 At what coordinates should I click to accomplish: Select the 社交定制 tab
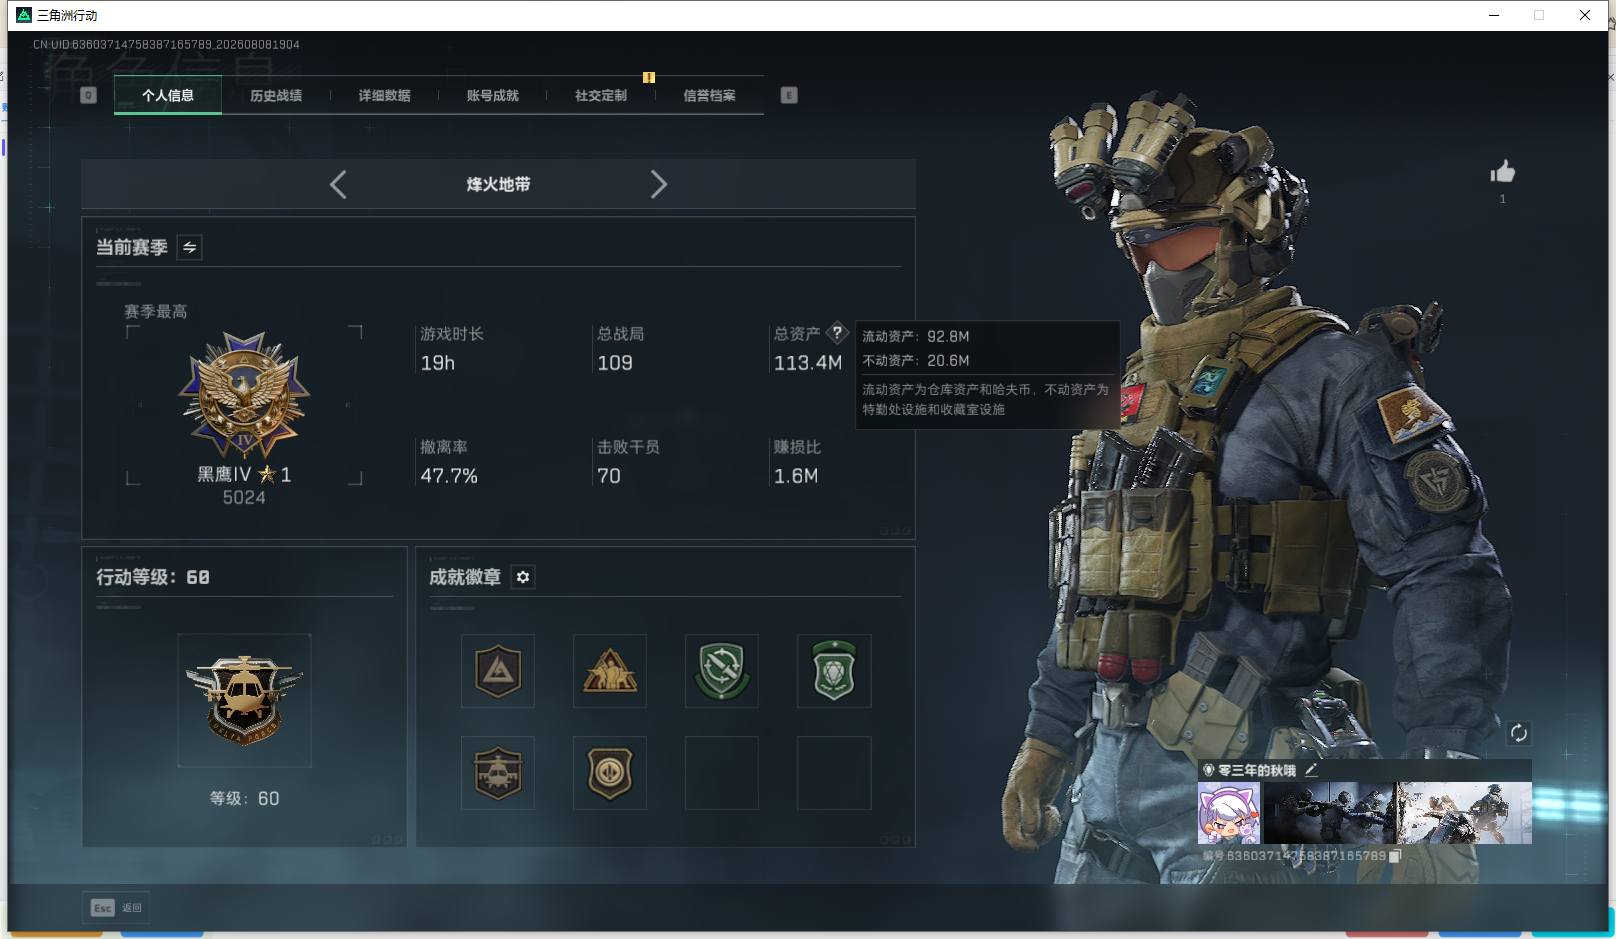pyautogui.click(x=601, y=96)
